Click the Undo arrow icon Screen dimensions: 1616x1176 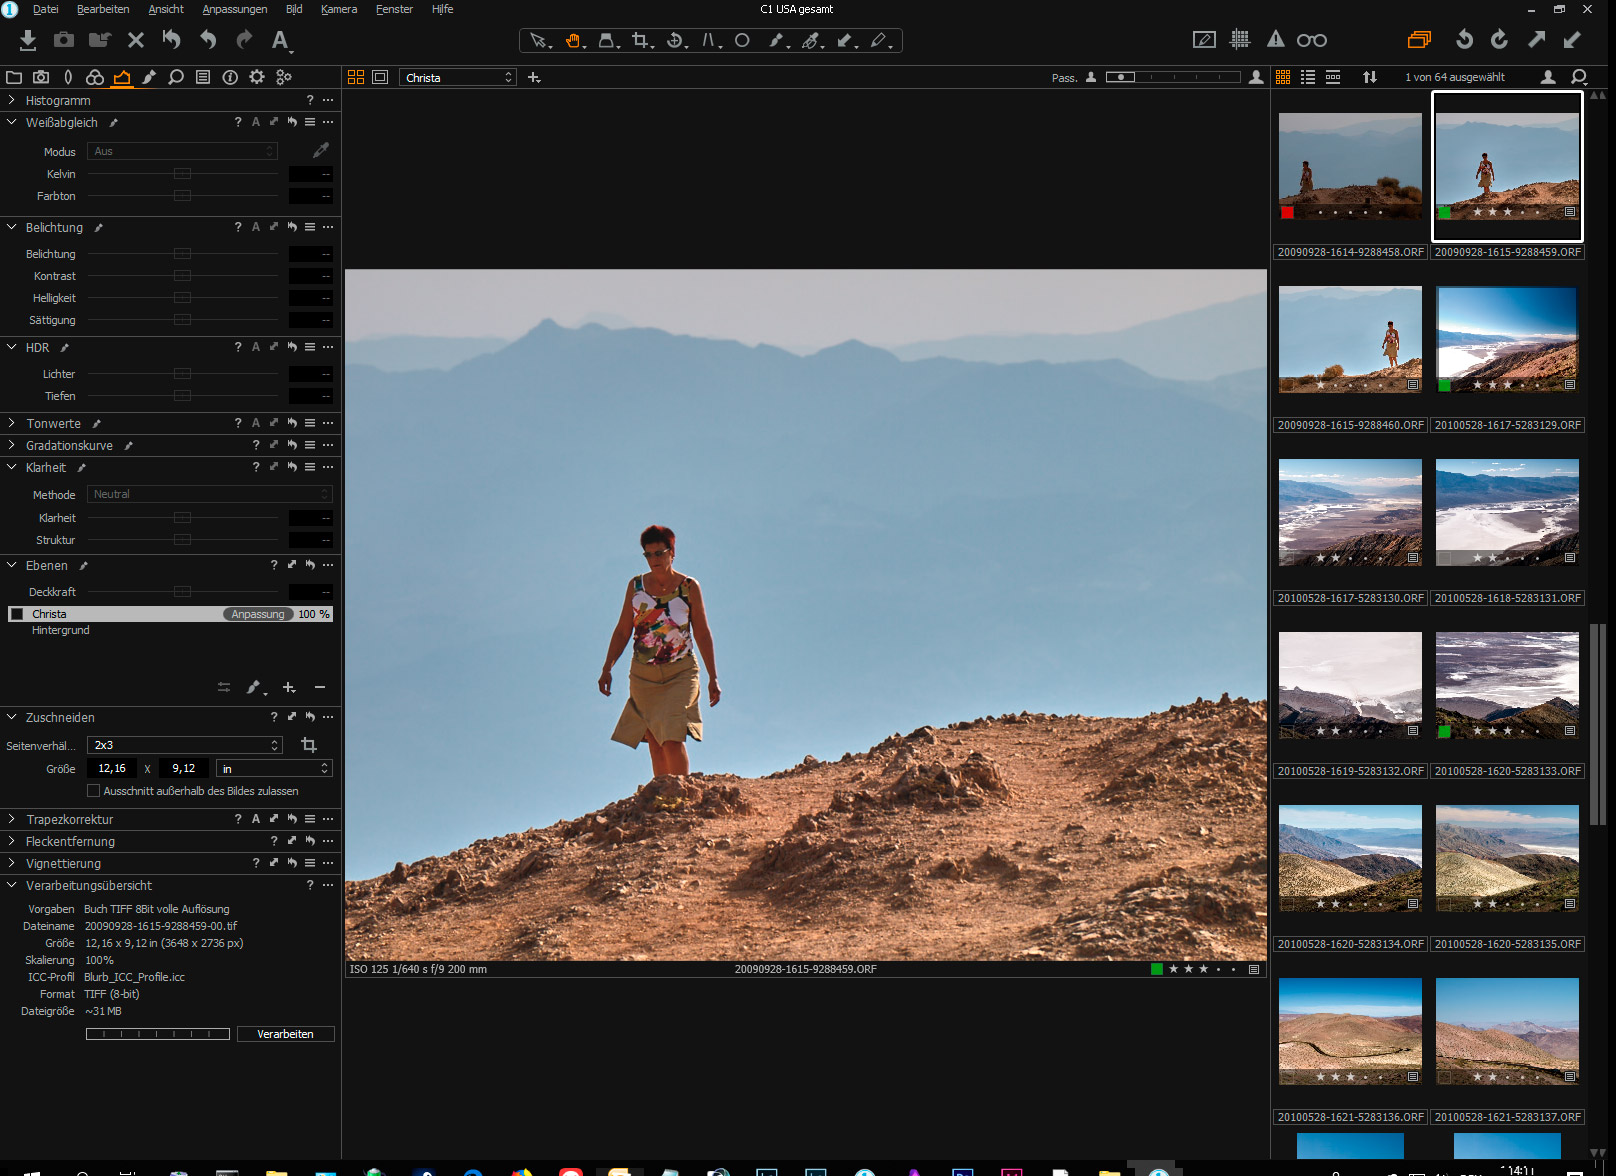tap(208, 40)
